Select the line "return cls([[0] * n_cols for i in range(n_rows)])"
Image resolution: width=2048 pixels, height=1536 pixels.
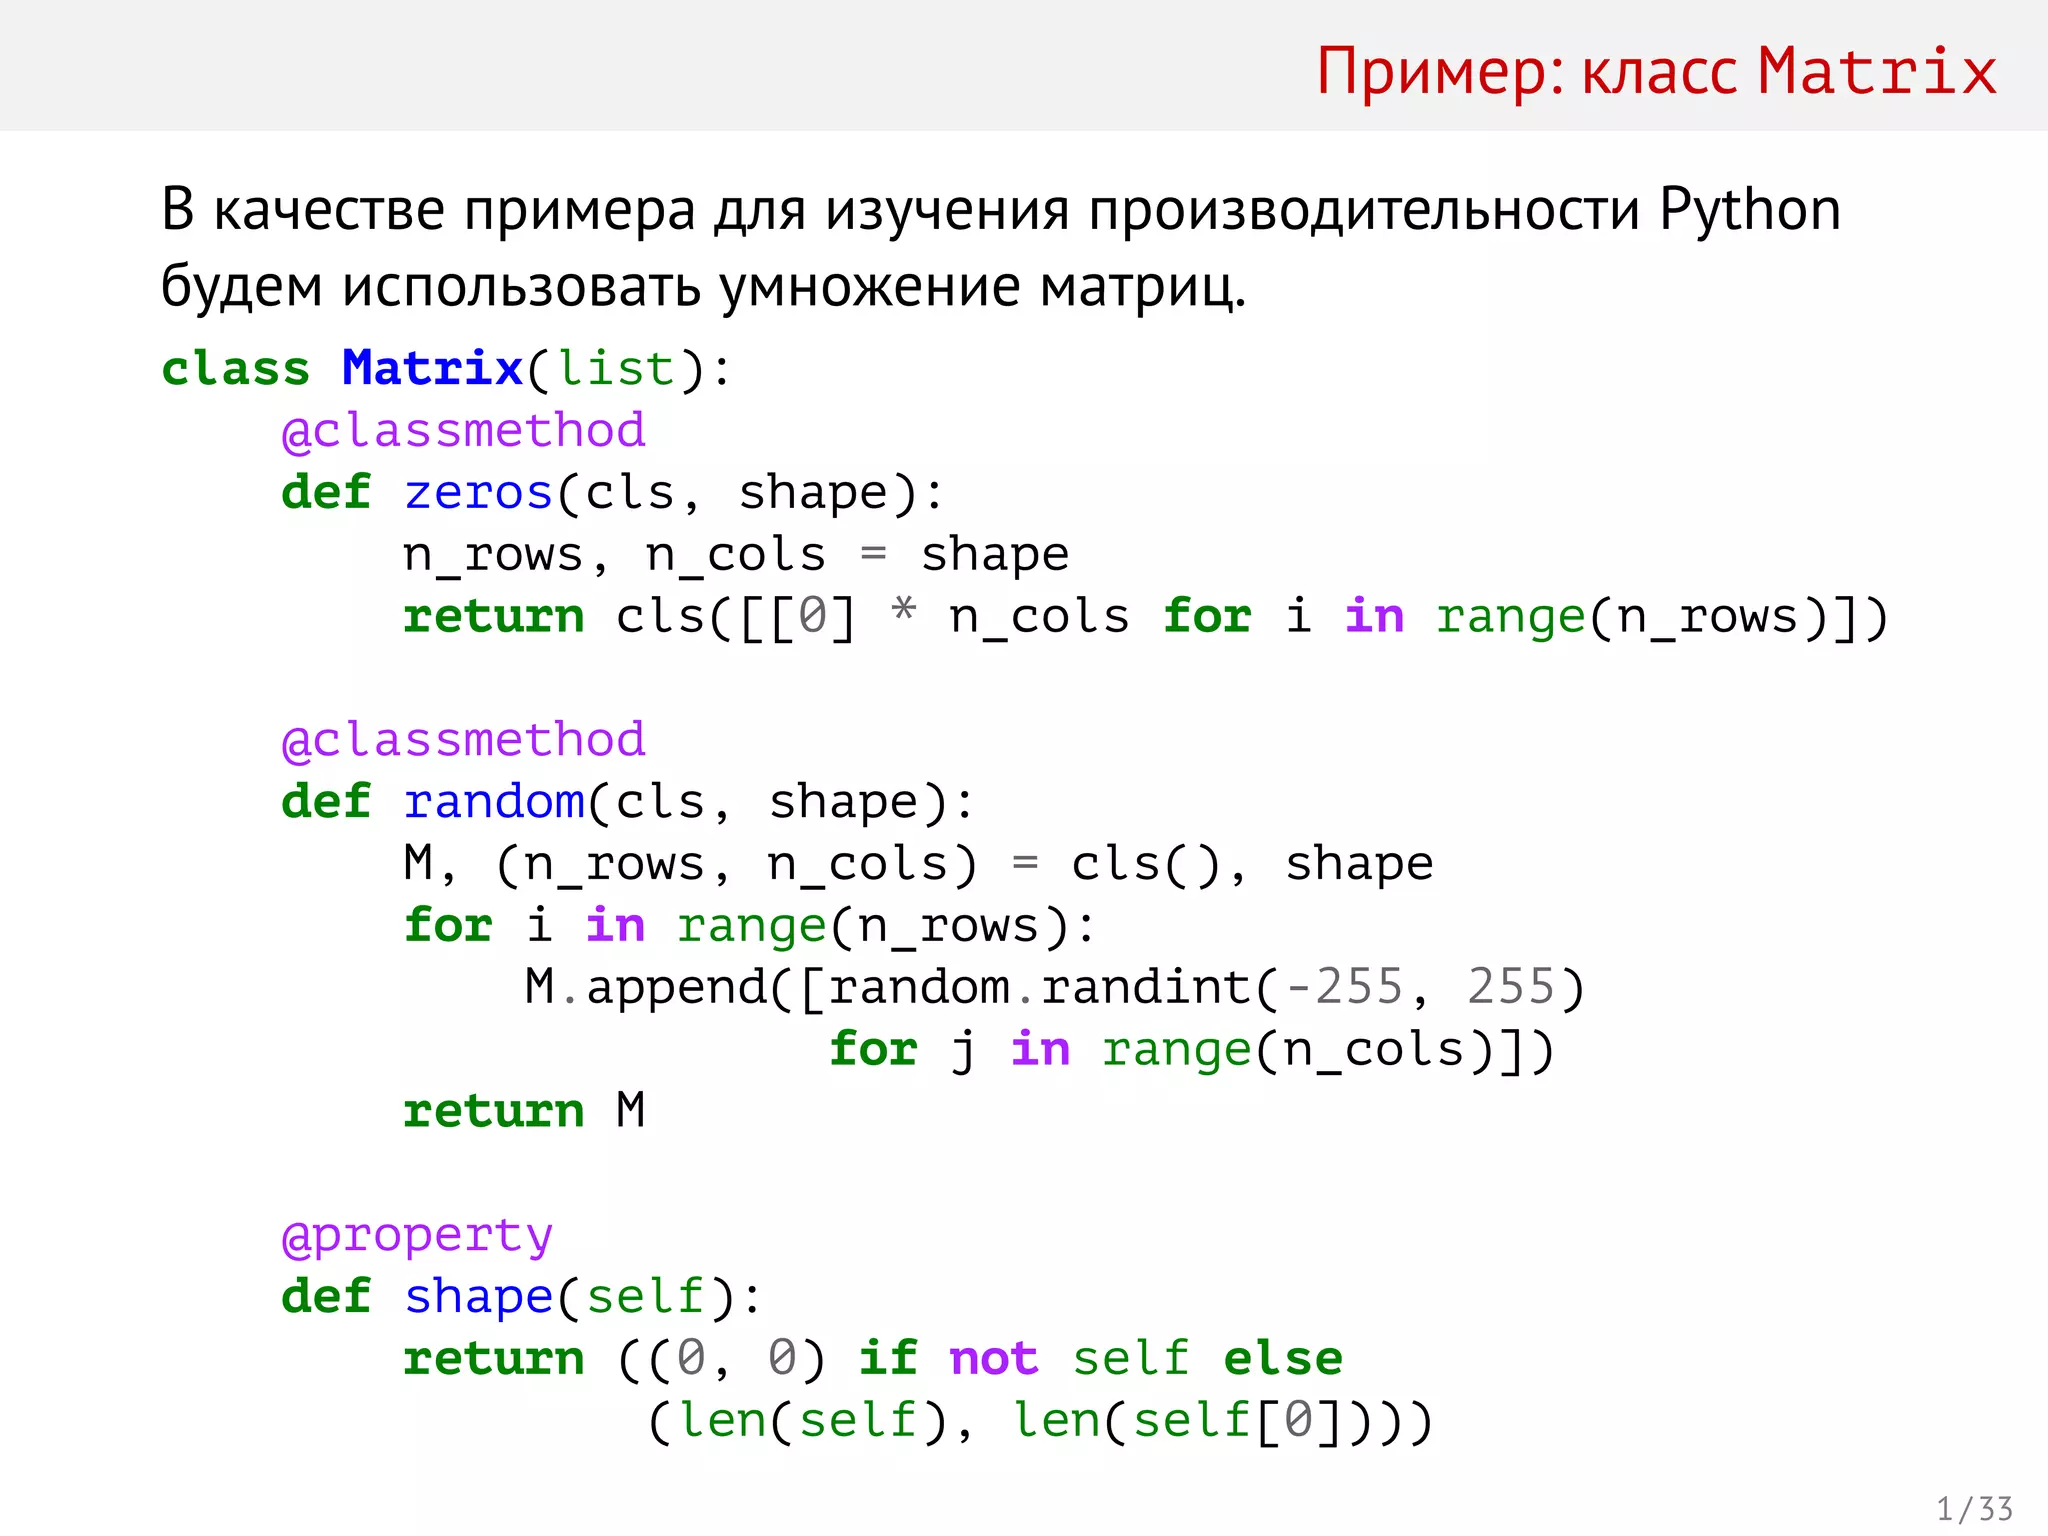[1146, 617]
